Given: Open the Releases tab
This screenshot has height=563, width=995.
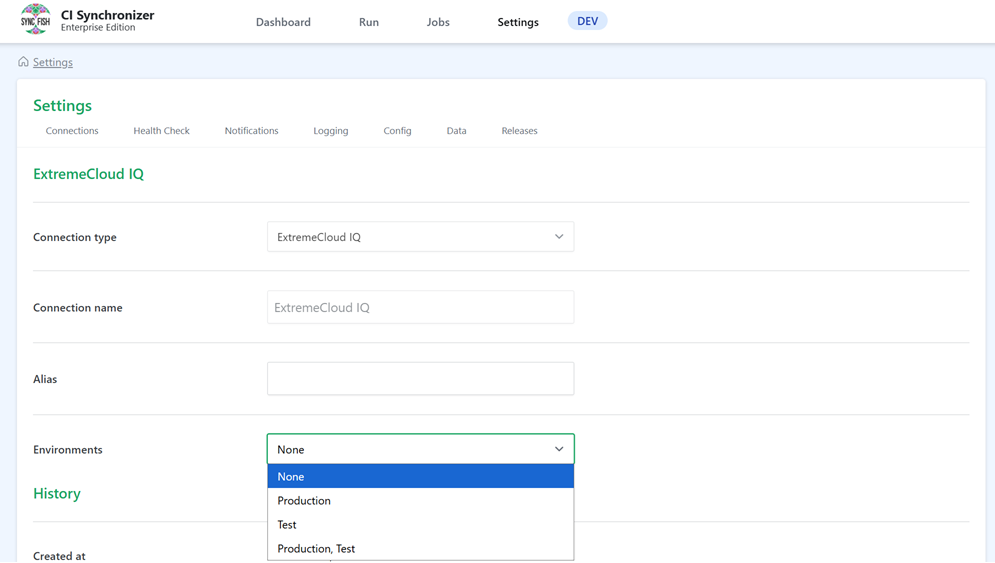Looking at the screenshot, I should click(519, 131).
